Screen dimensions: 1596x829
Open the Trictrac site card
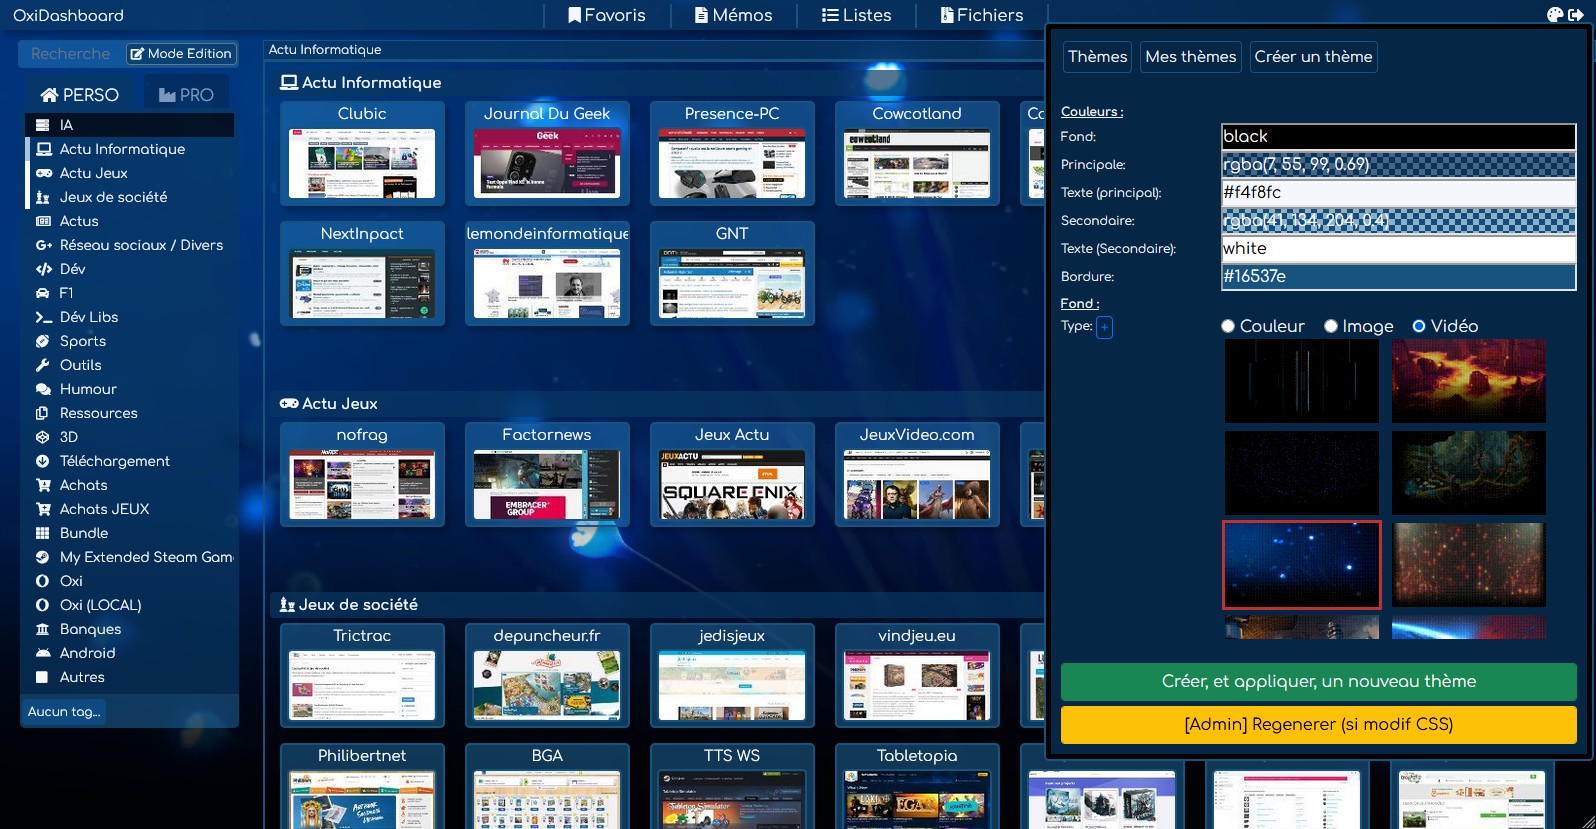click(x=362, y=675)
